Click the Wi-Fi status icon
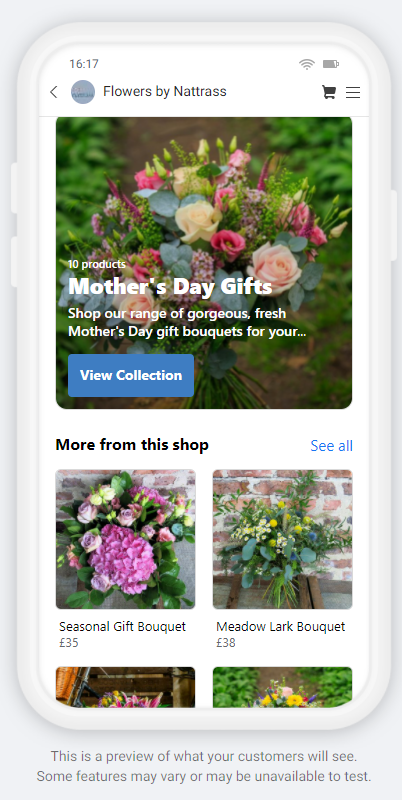402x800 pixels. [307, 64]
